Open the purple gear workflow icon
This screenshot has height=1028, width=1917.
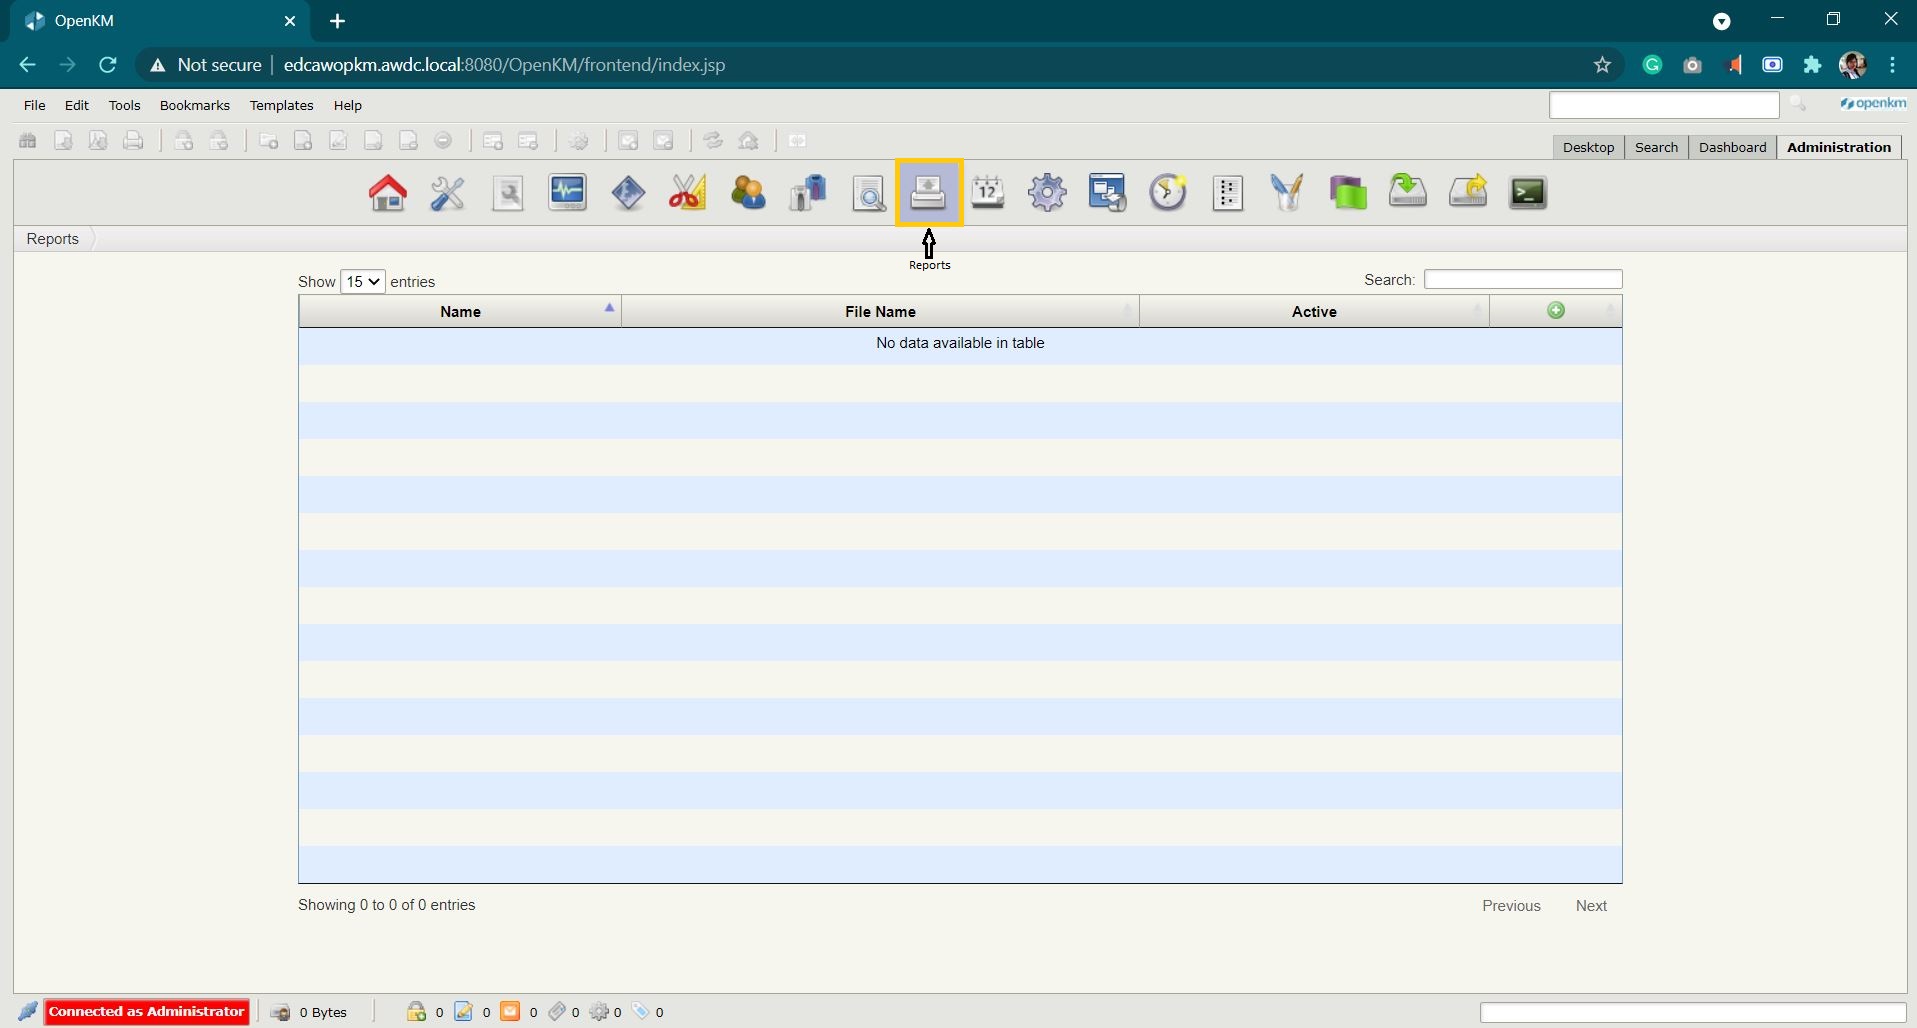tap(1048, 192)
